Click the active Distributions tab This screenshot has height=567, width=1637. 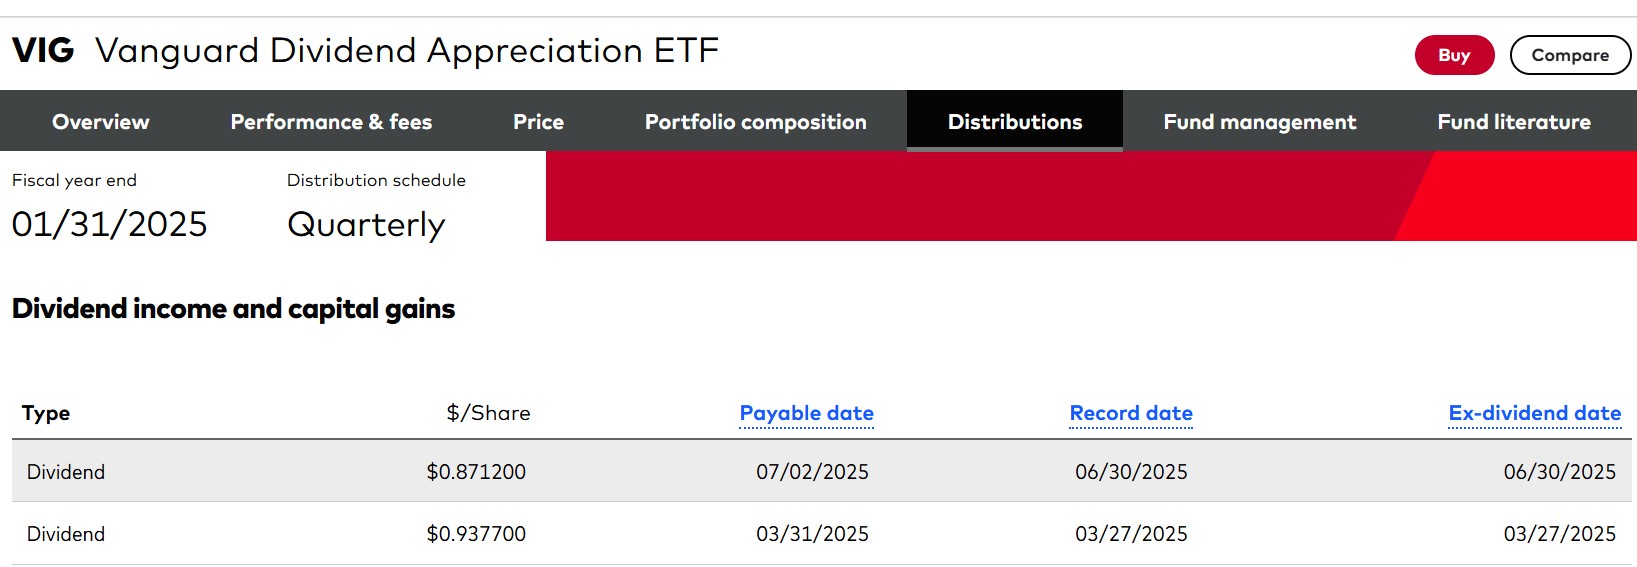[x=1014, y=122]
